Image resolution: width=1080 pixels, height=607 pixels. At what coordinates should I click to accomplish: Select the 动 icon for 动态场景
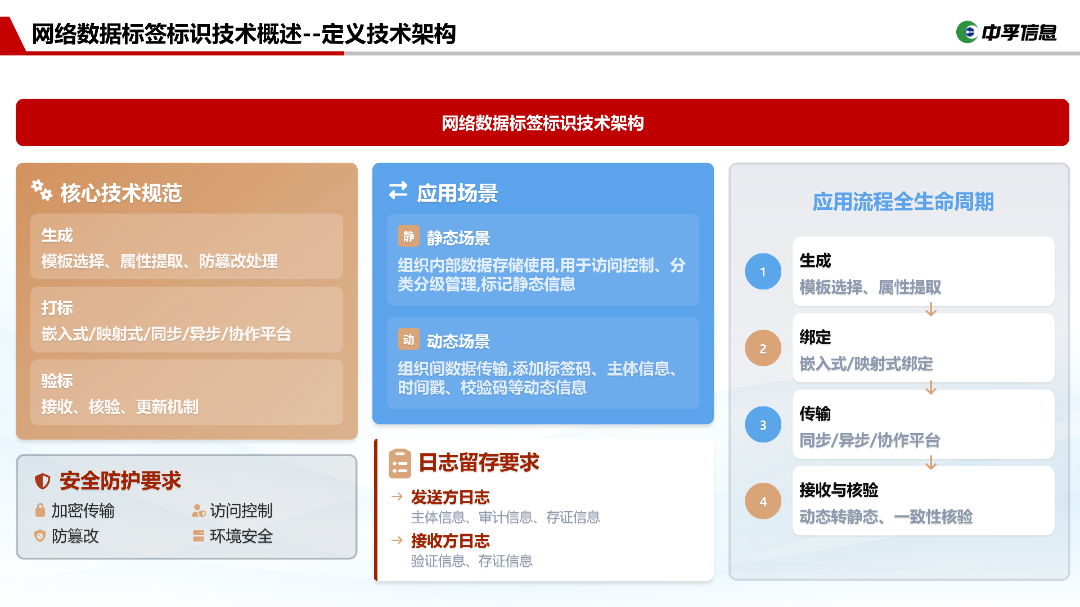pos(407,339)
